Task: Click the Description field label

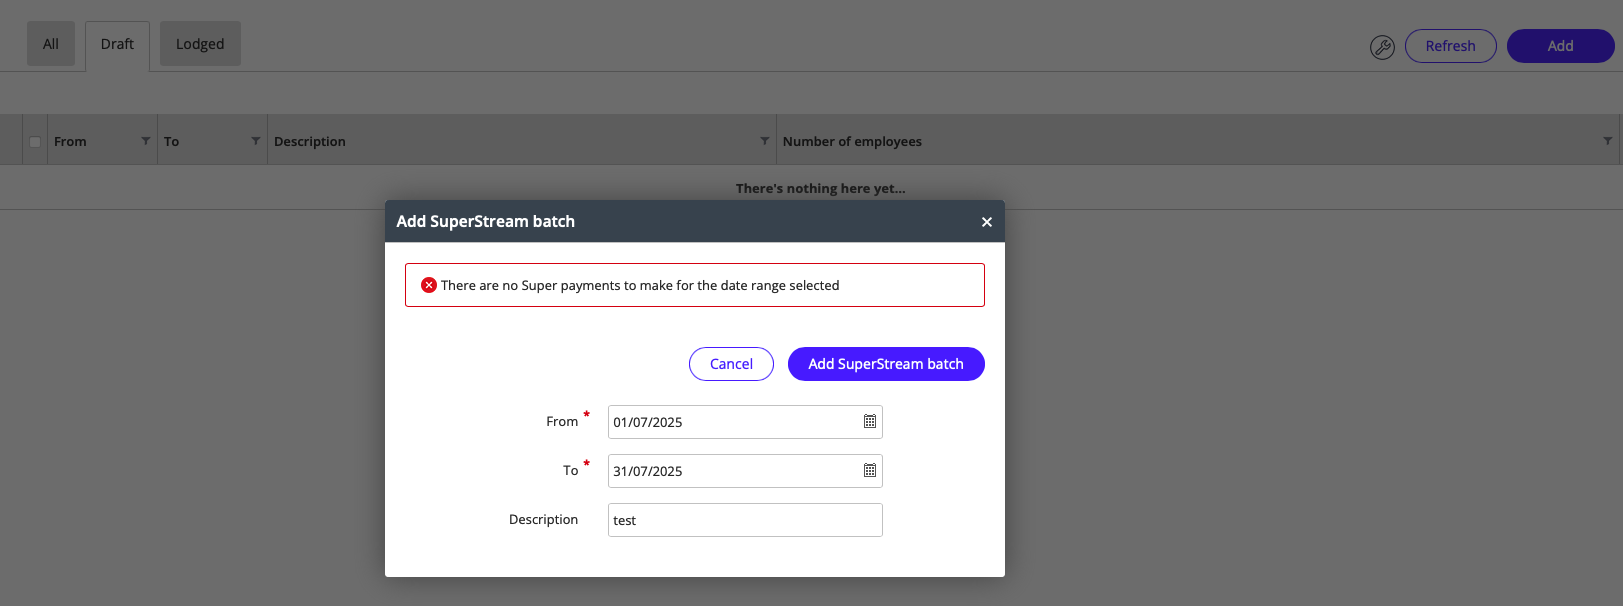Action: pos(543,520)
